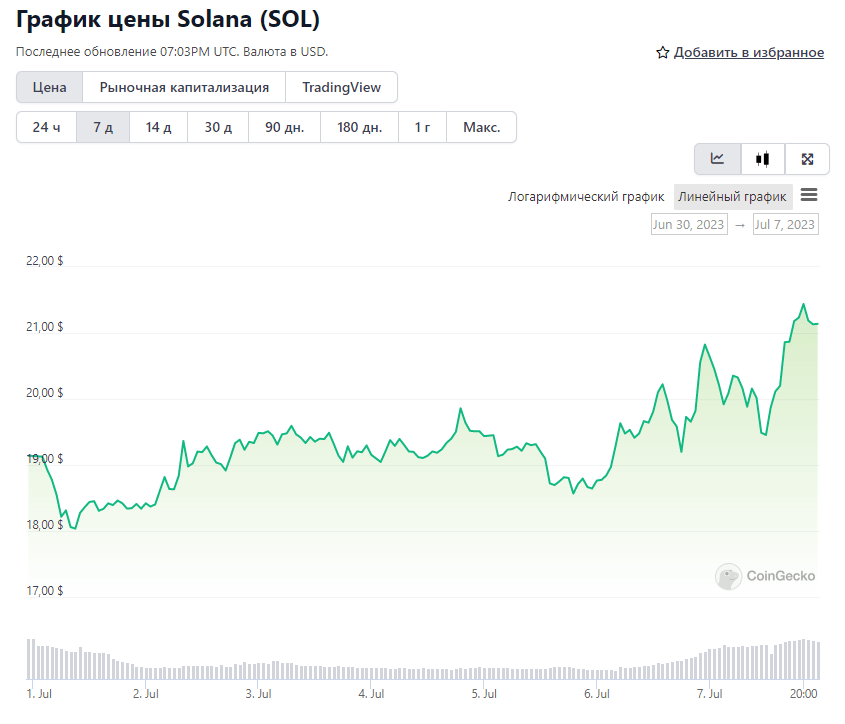Switch to the candlestick chart icon
Image resolution: width=845 pixels, height=724 pixels.
[x=763, y=159]
